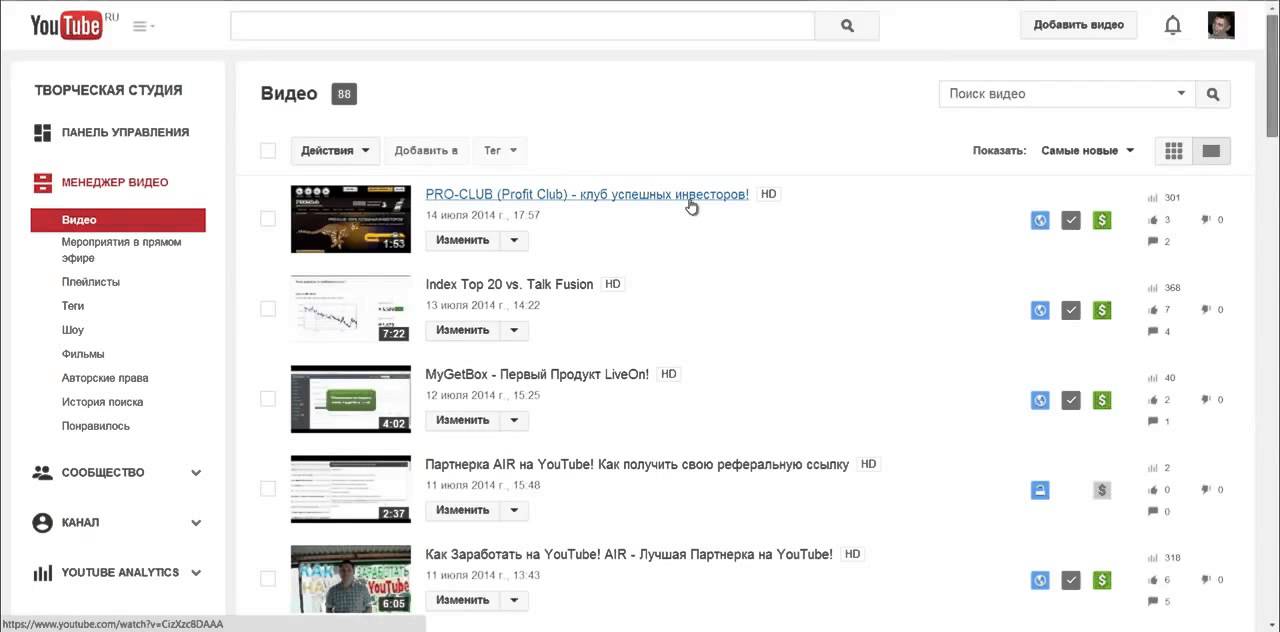Image resolution: width=1280 pixels, height=632 pixels.
Task: Open the Действия dropdown
Action: (x=335, y=151)
